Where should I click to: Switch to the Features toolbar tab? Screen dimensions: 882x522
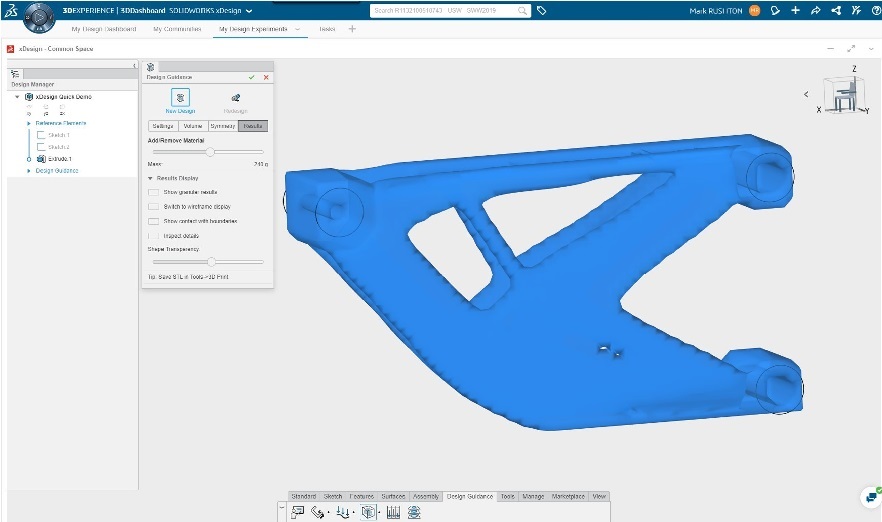(x=362, y=496)
